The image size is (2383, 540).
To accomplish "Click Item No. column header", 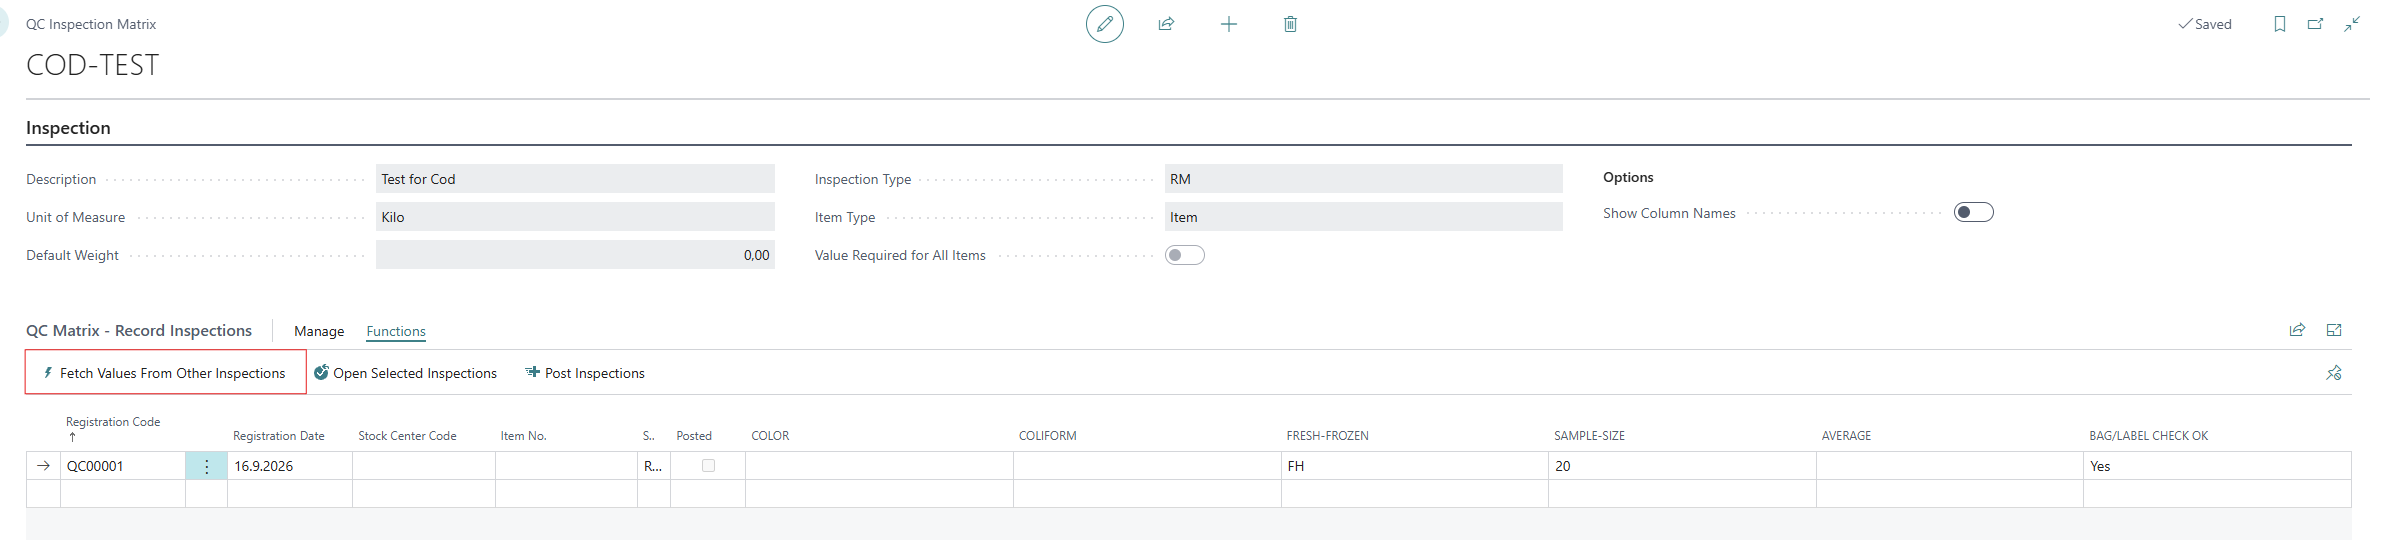I will 524,436.
